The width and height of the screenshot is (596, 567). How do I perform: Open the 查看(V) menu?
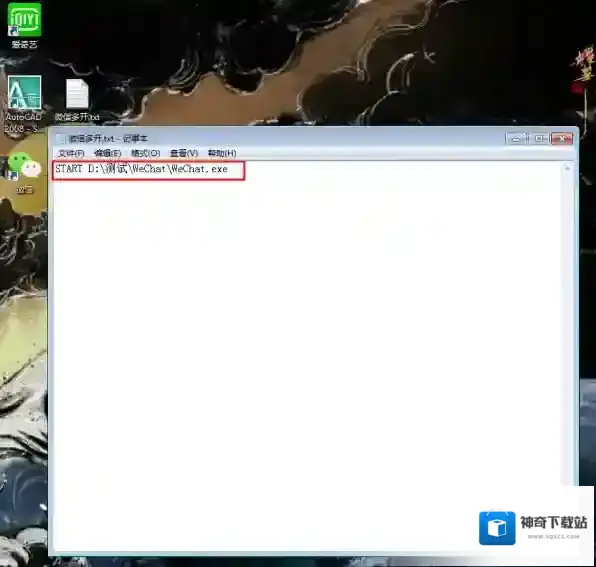(x=184, y=153)
